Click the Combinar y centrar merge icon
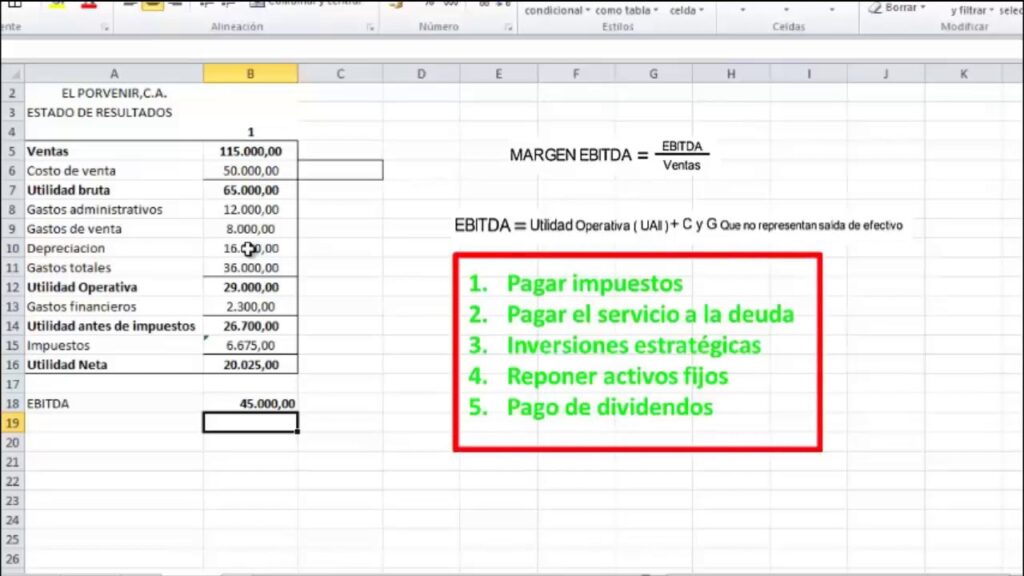The width and height of the screenshot is (1024, 576). (257, 4)
